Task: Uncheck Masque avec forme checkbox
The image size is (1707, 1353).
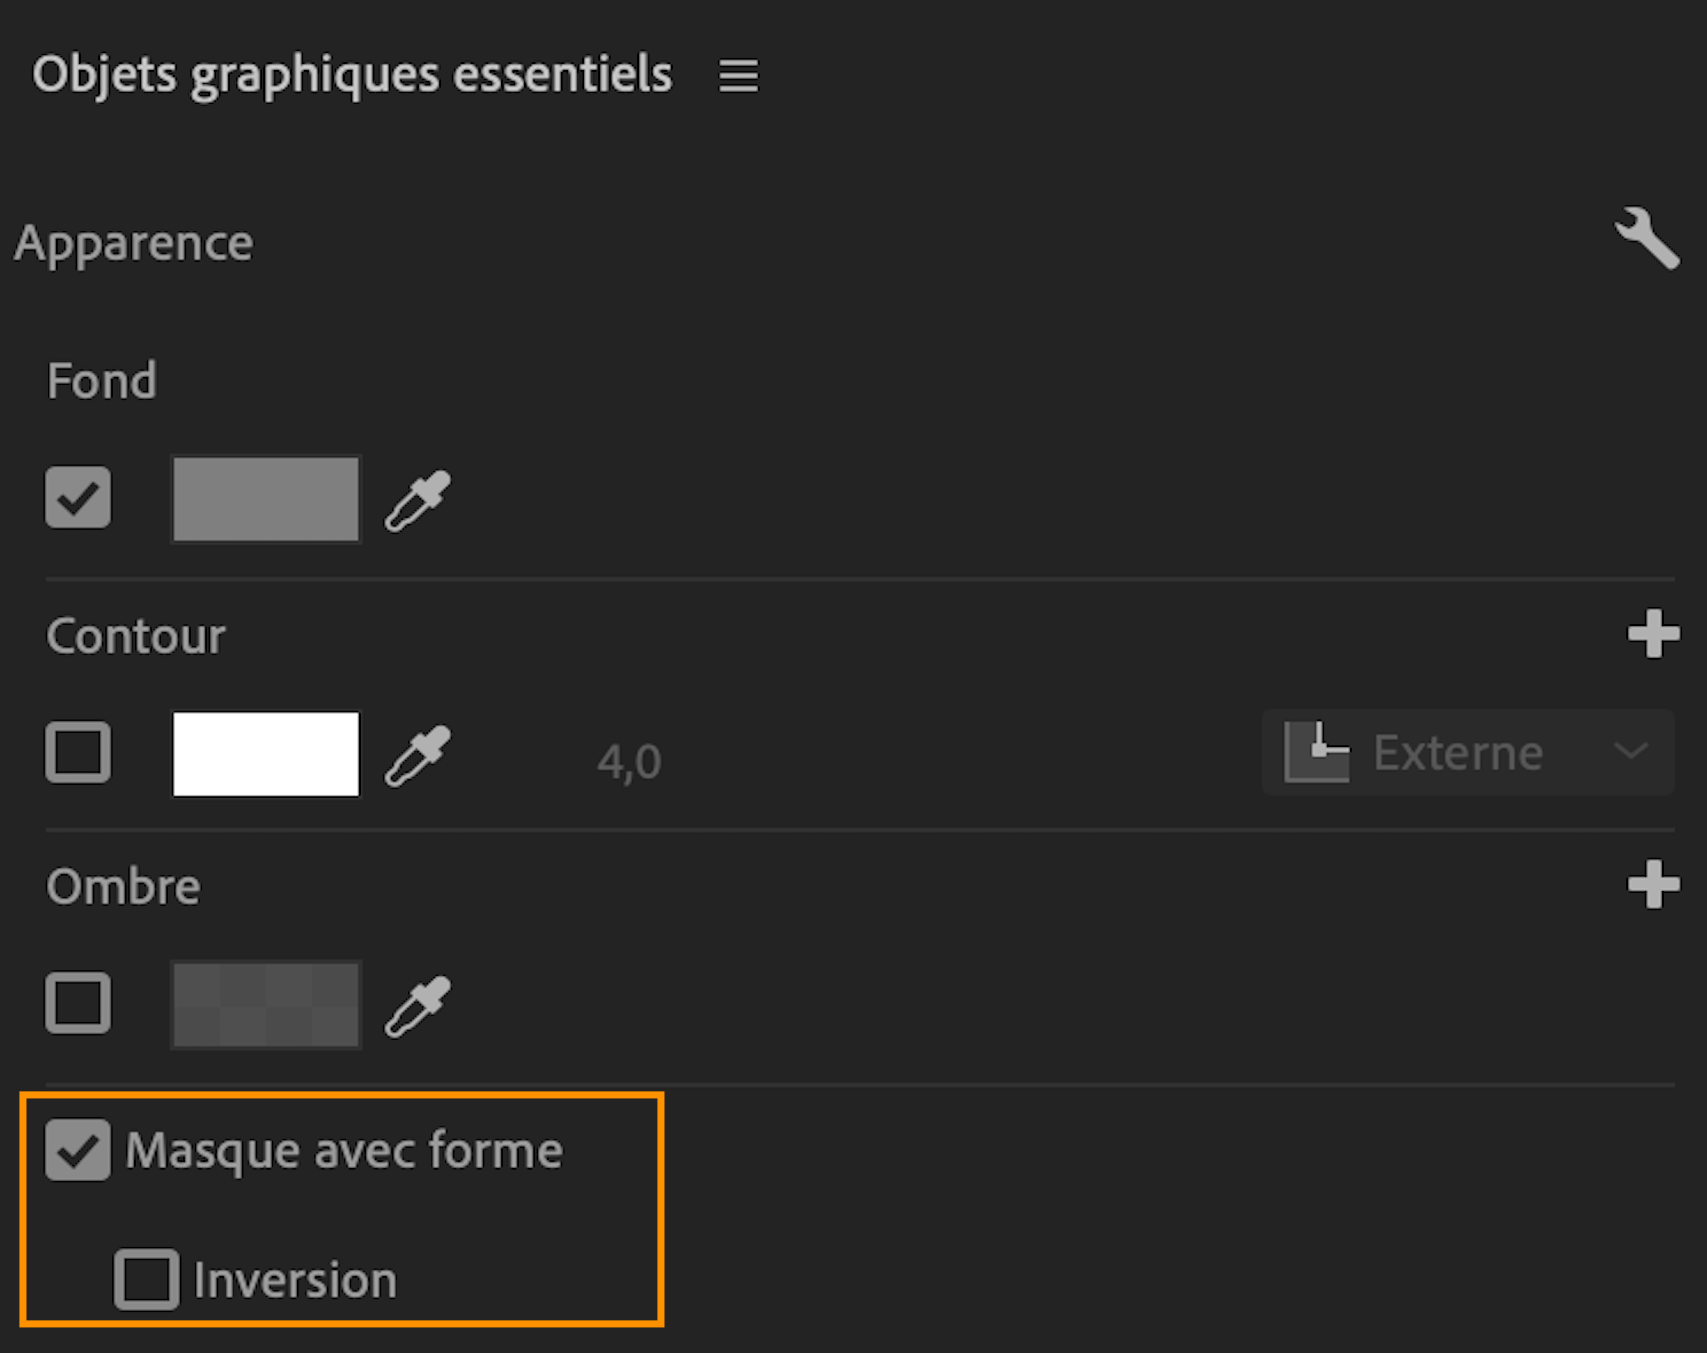Action: click(78, 1150)
